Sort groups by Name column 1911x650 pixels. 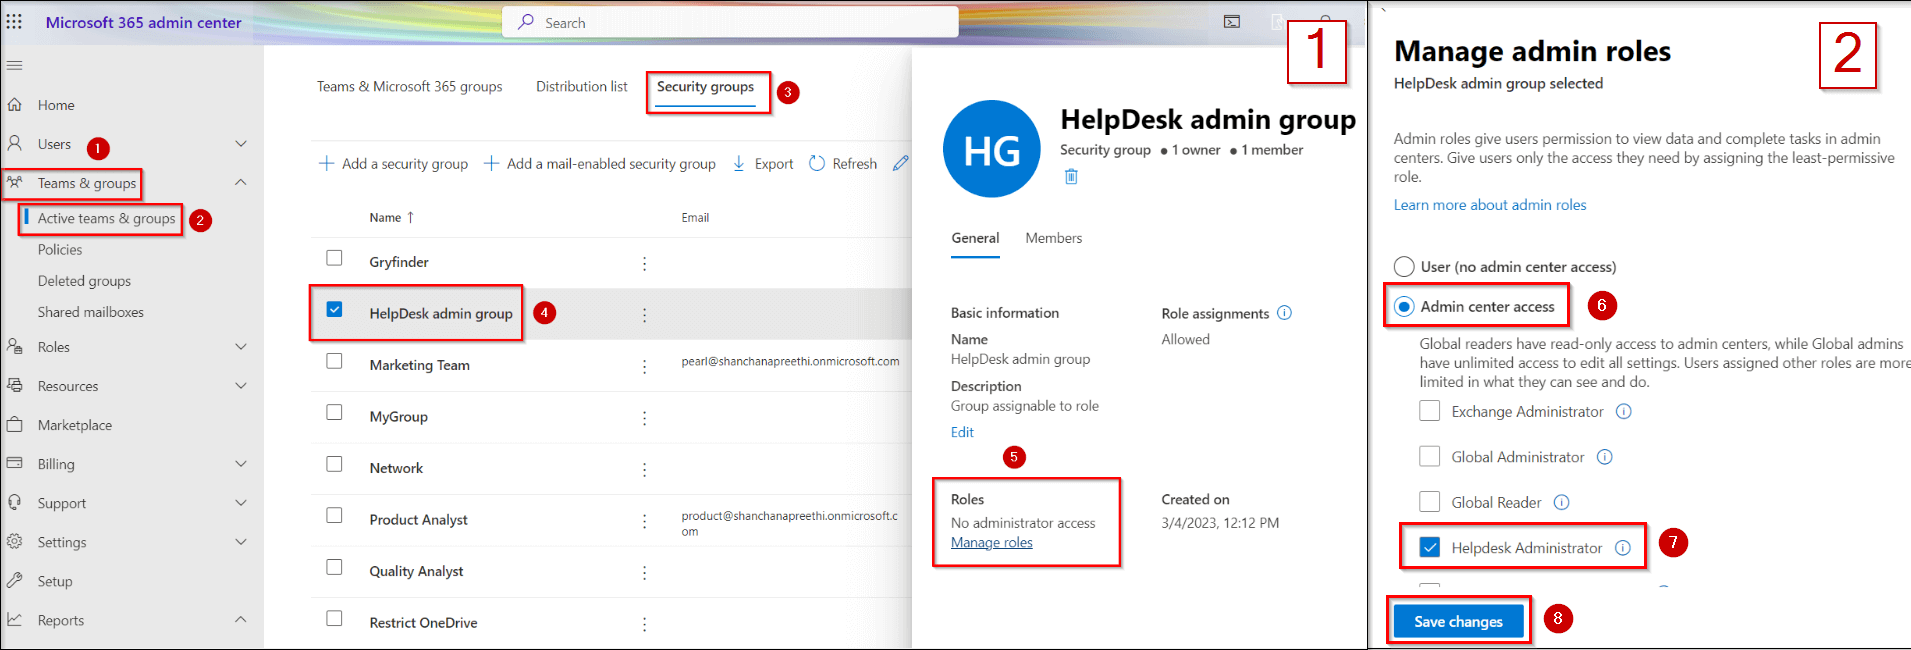[391, 217]
